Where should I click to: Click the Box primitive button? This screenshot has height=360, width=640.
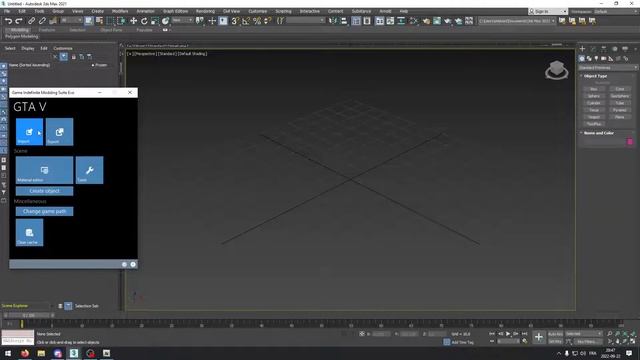[594, 89]
